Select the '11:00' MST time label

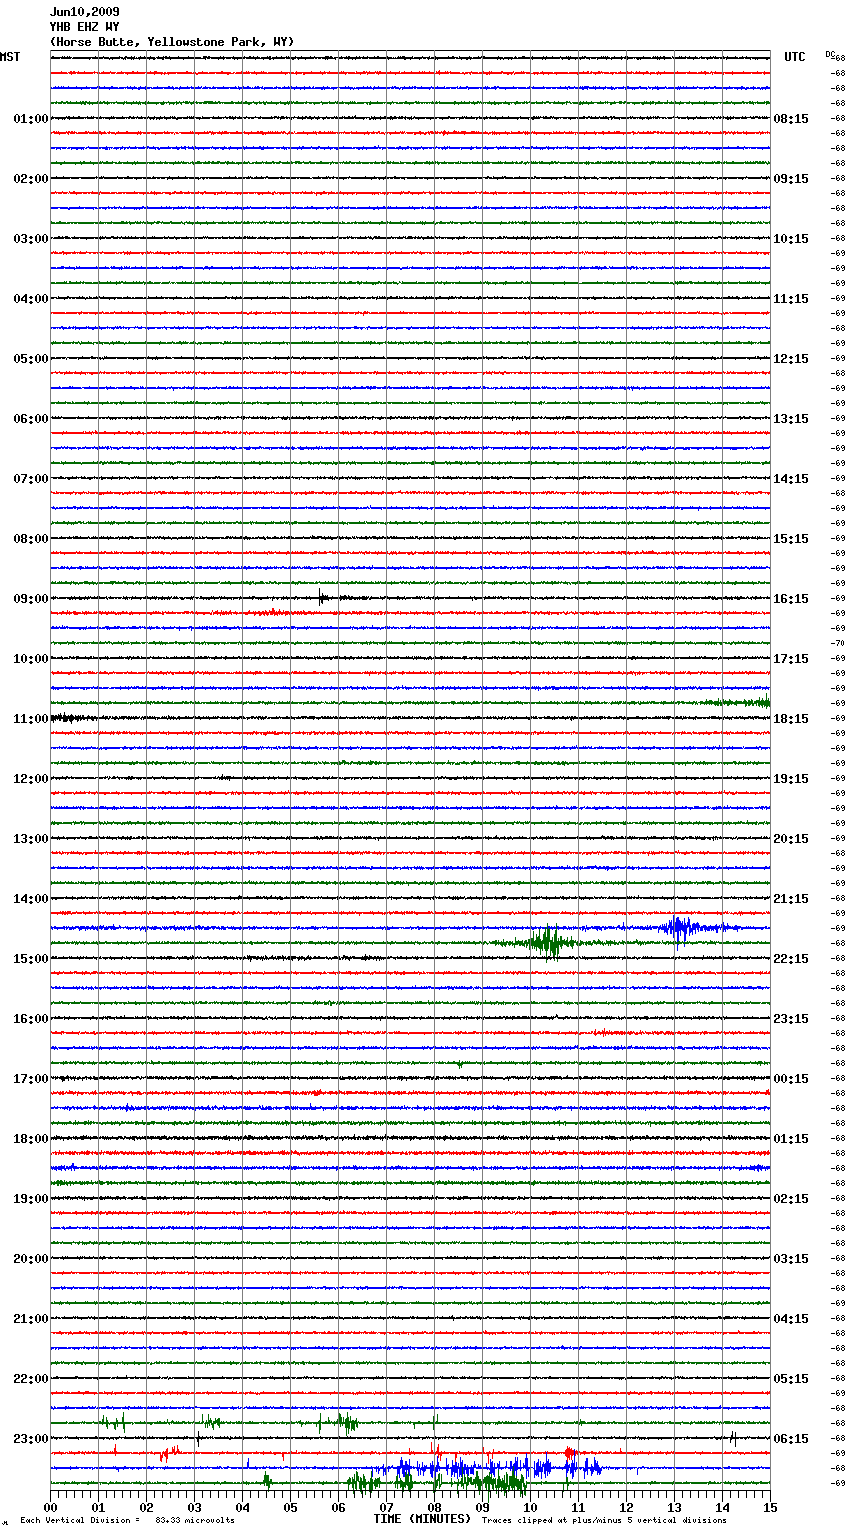point(31,719)
